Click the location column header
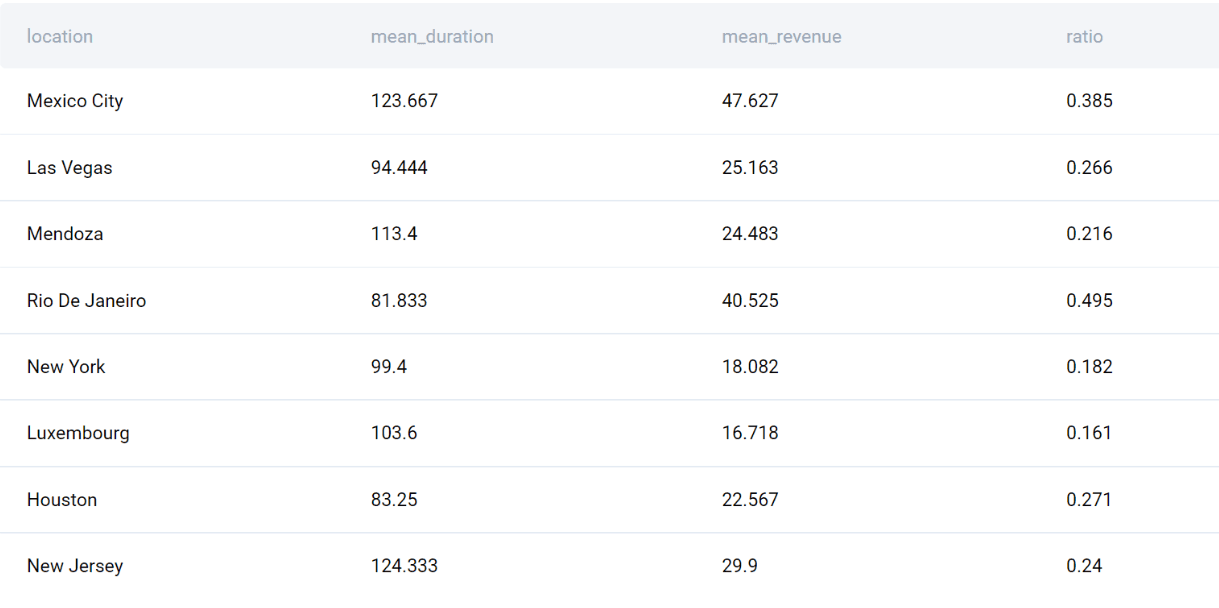The width and height of the screenshot is (1219, 608). pos(60,37)
